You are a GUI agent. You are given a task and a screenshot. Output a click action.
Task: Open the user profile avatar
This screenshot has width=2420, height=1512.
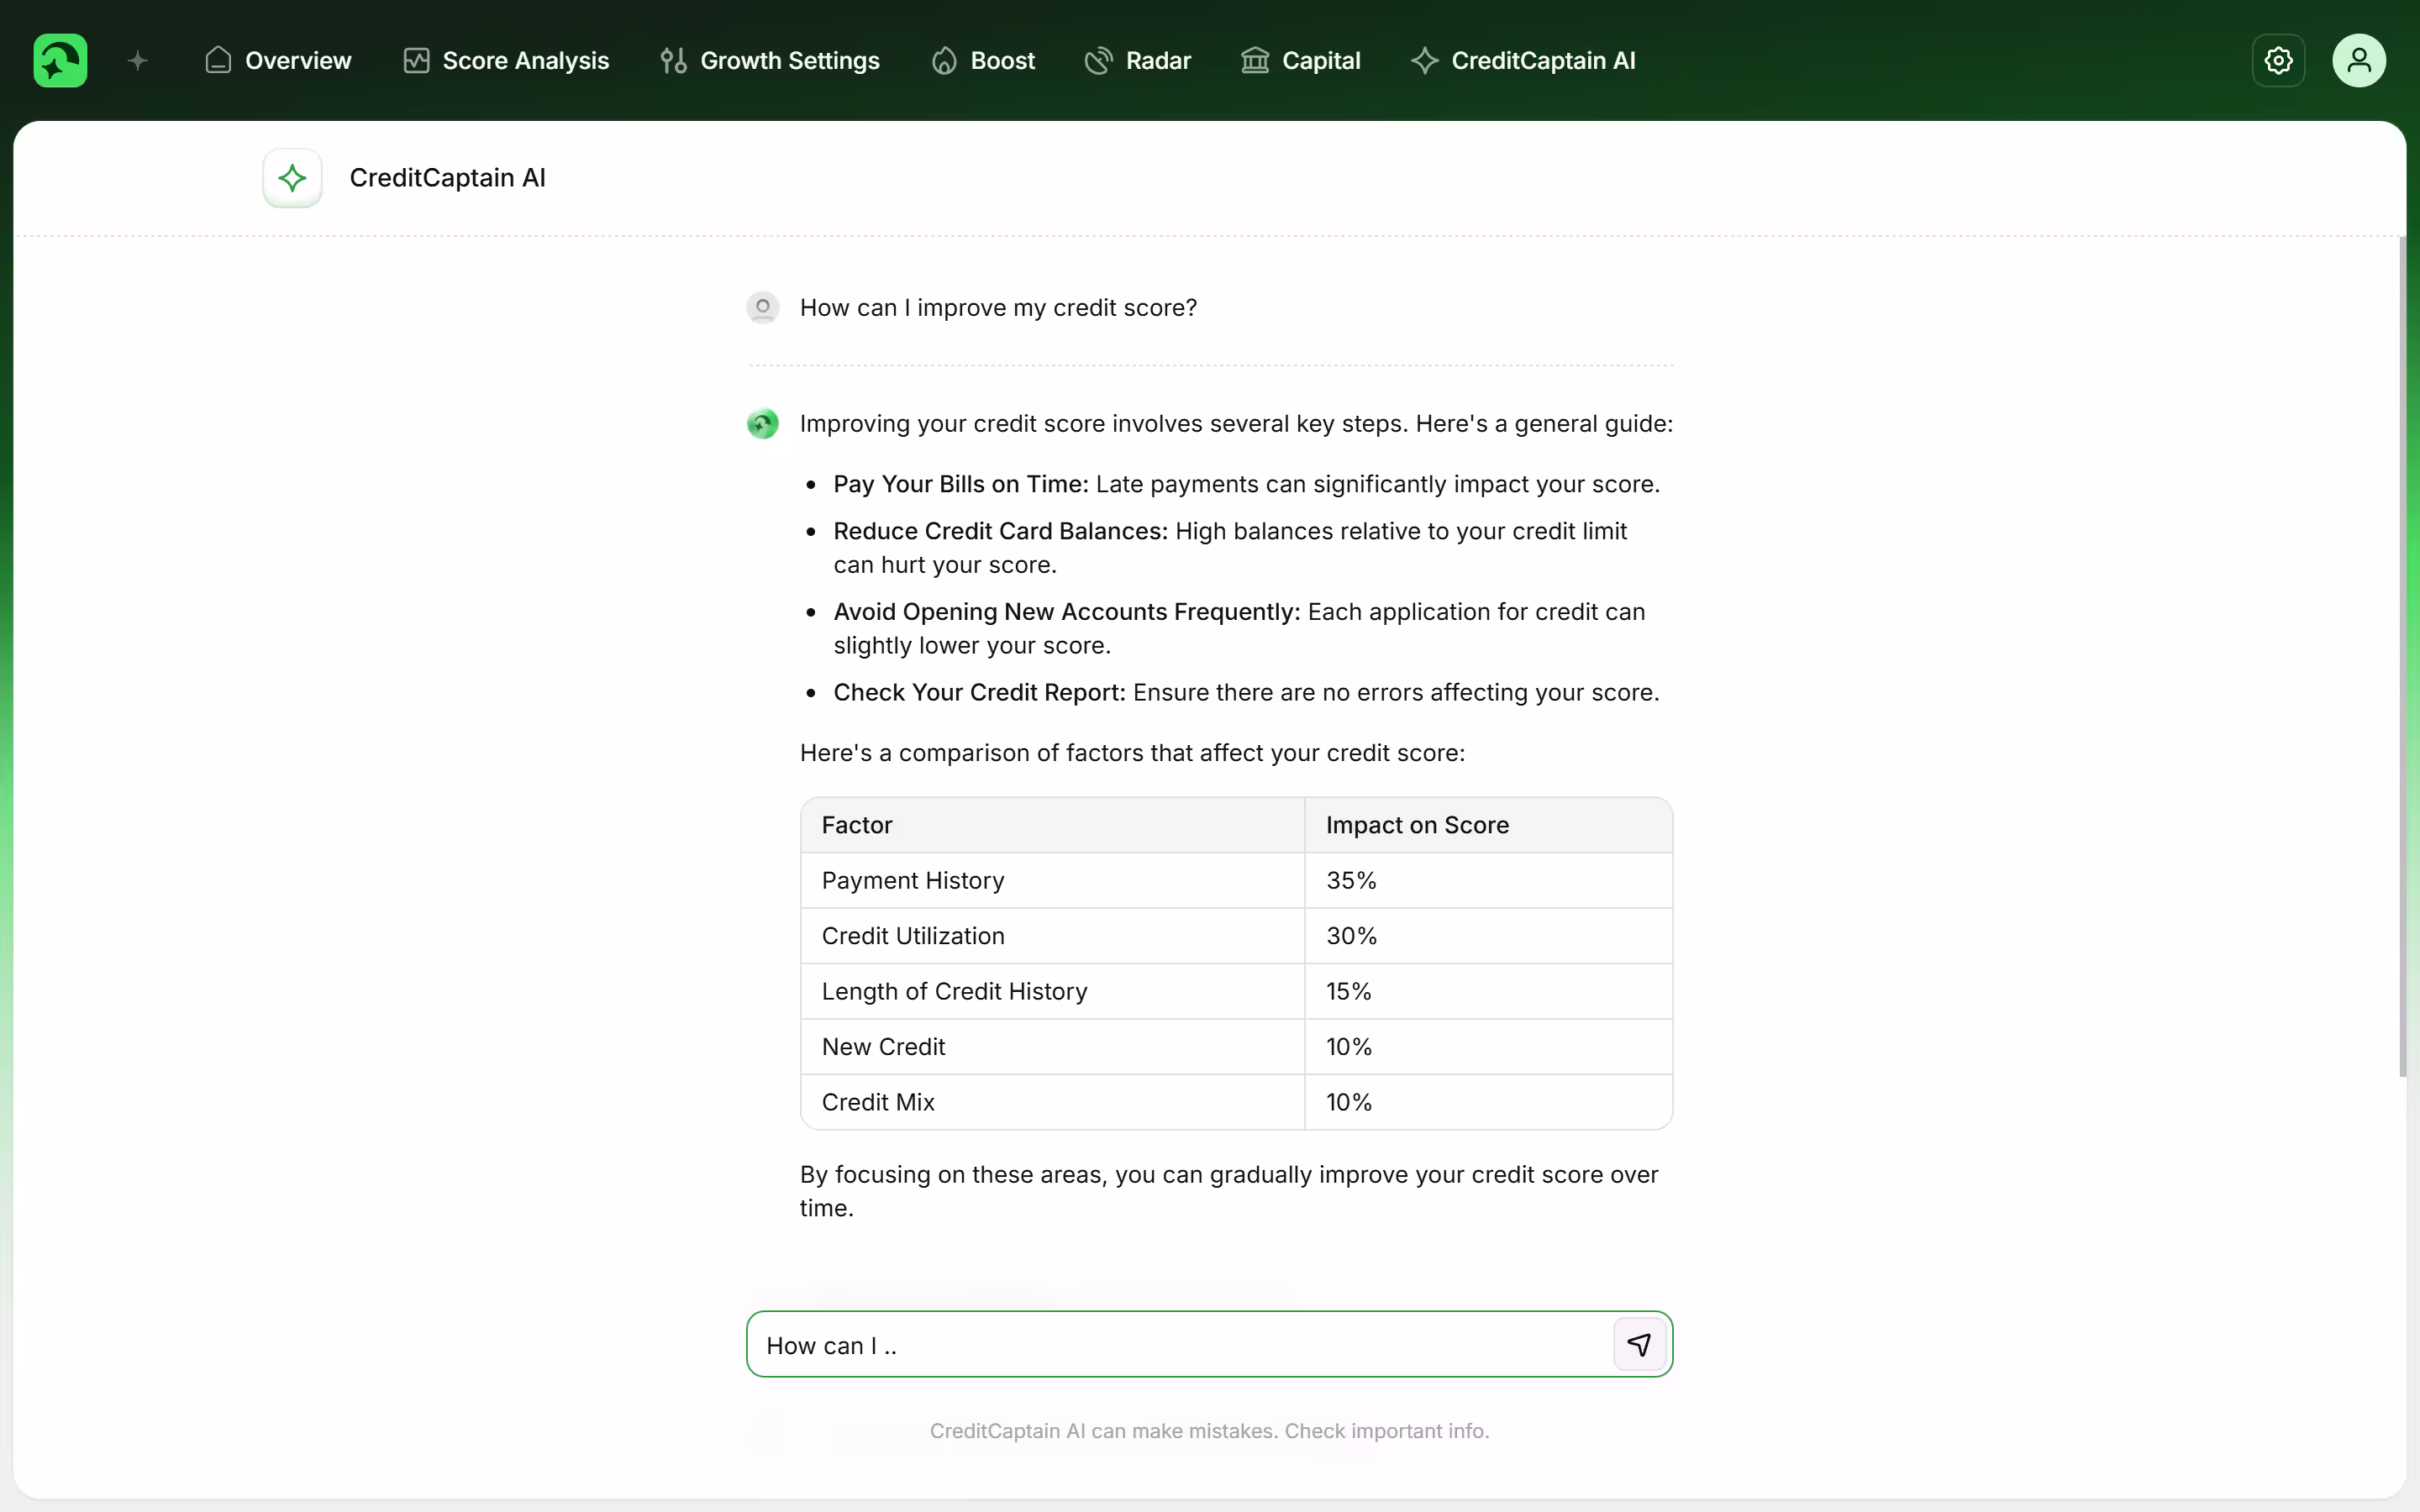click(x=2359, y=61)
